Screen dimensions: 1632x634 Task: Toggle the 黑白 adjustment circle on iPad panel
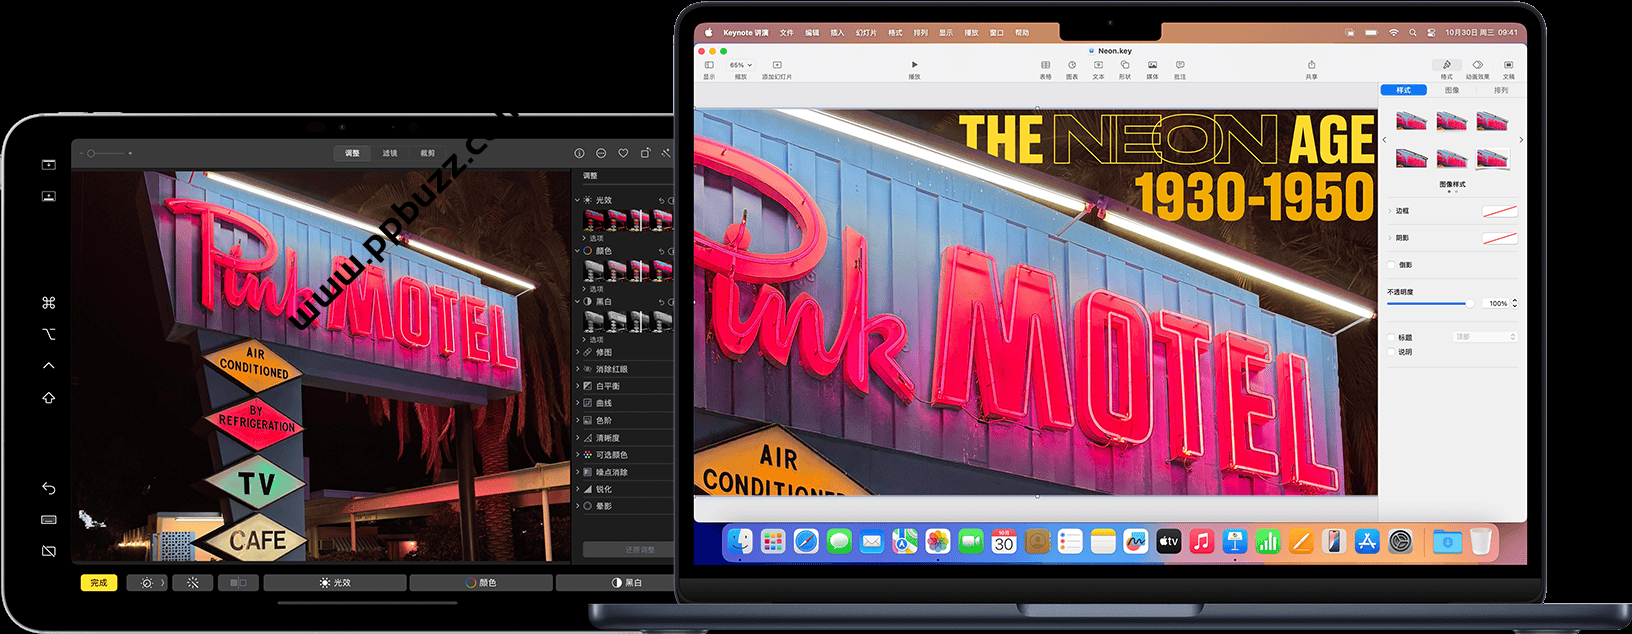click(588, 301)
